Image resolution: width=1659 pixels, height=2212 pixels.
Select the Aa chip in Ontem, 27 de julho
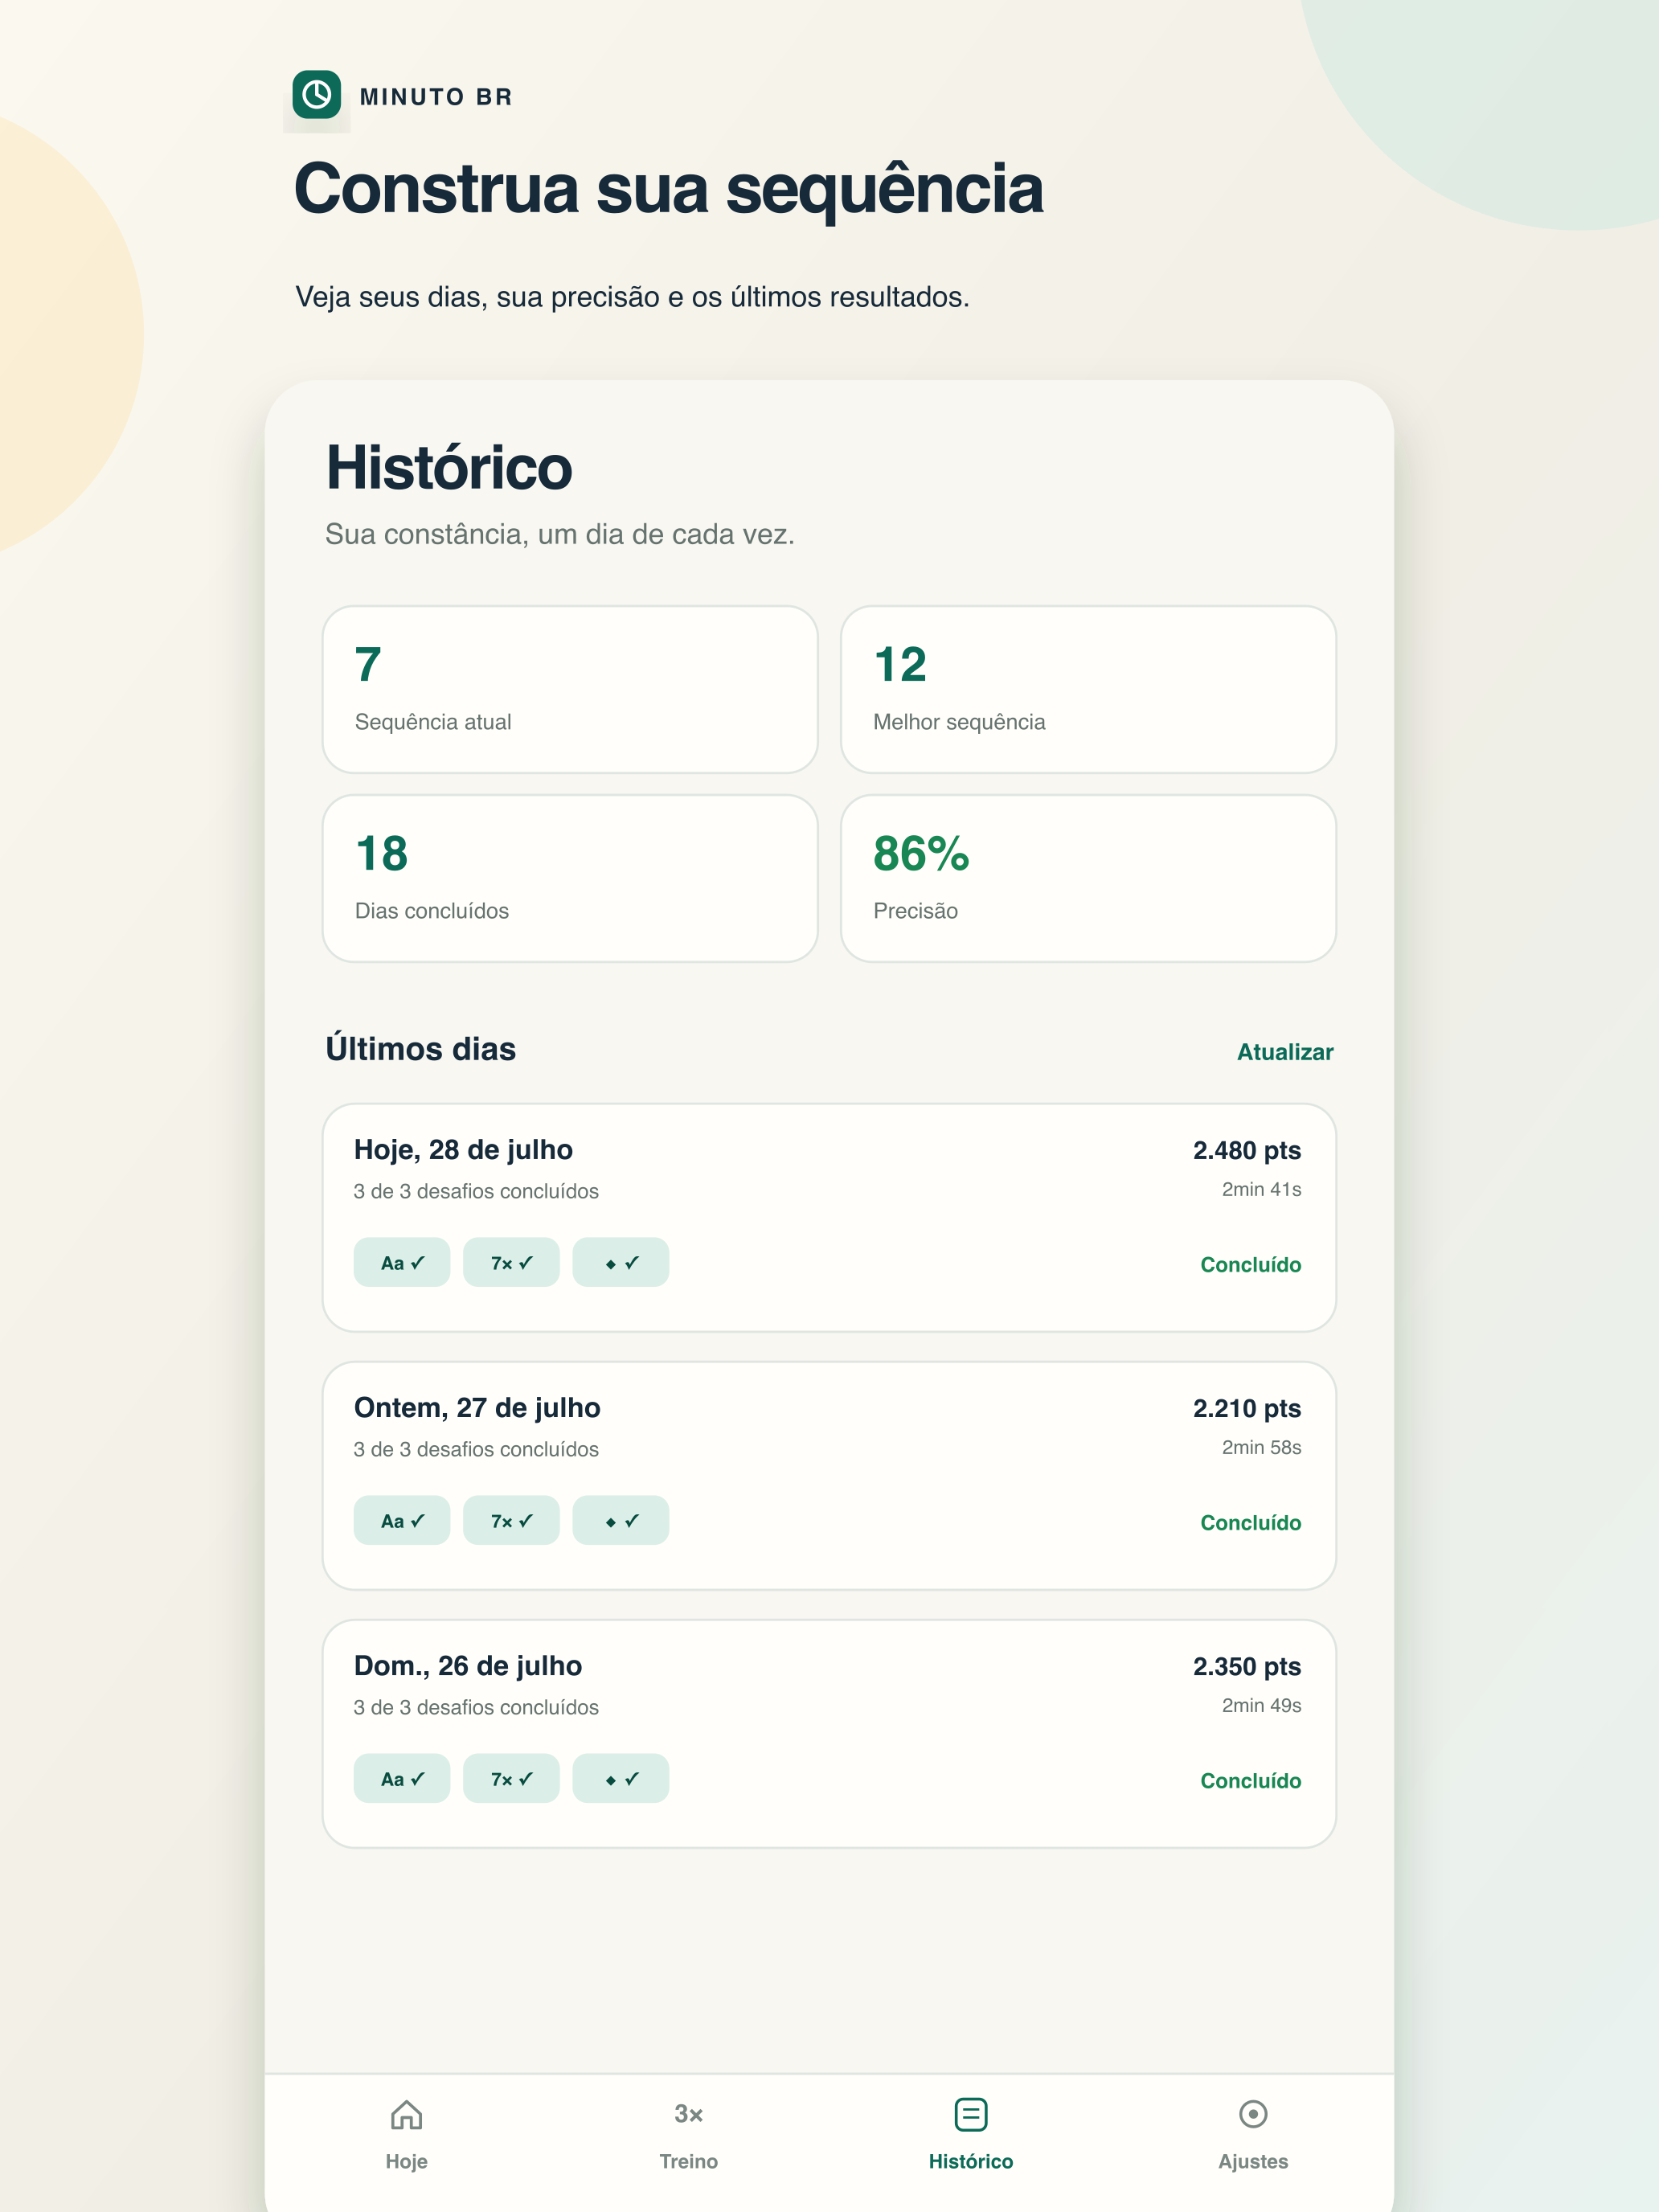click(x=402, y=1520)
